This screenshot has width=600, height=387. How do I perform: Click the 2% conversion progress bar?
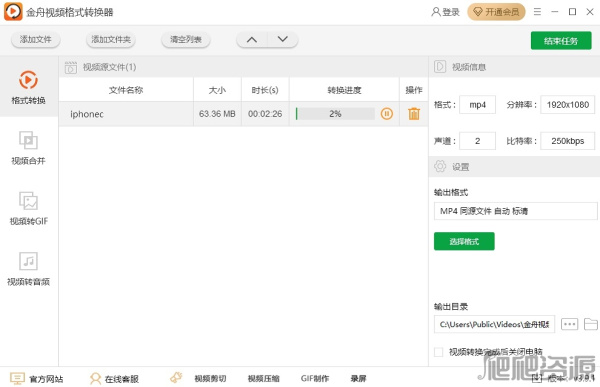tap(335, 114)
